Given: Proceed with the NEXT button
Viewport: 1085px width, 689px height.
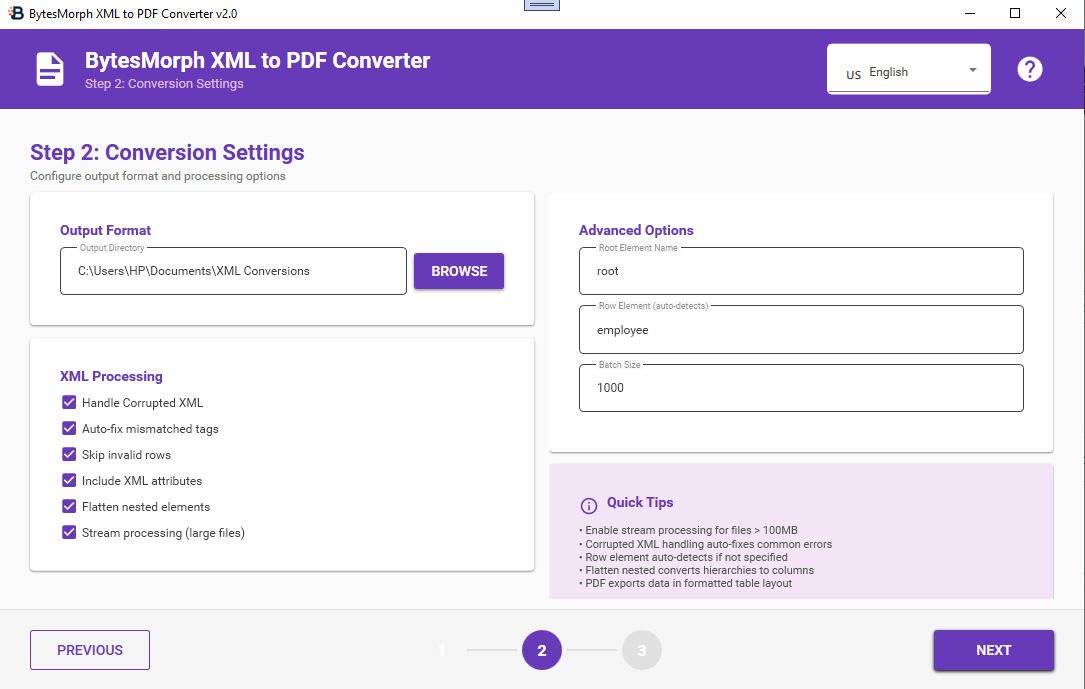Looking at the screenshot, I should 993,650.
